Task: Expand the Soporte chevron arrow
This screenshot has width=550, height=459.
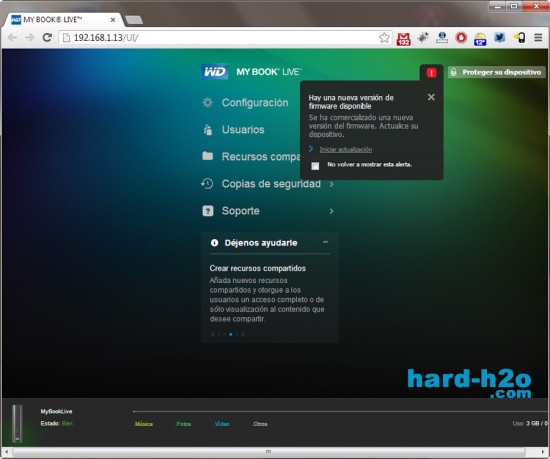Action: [331, 211]
